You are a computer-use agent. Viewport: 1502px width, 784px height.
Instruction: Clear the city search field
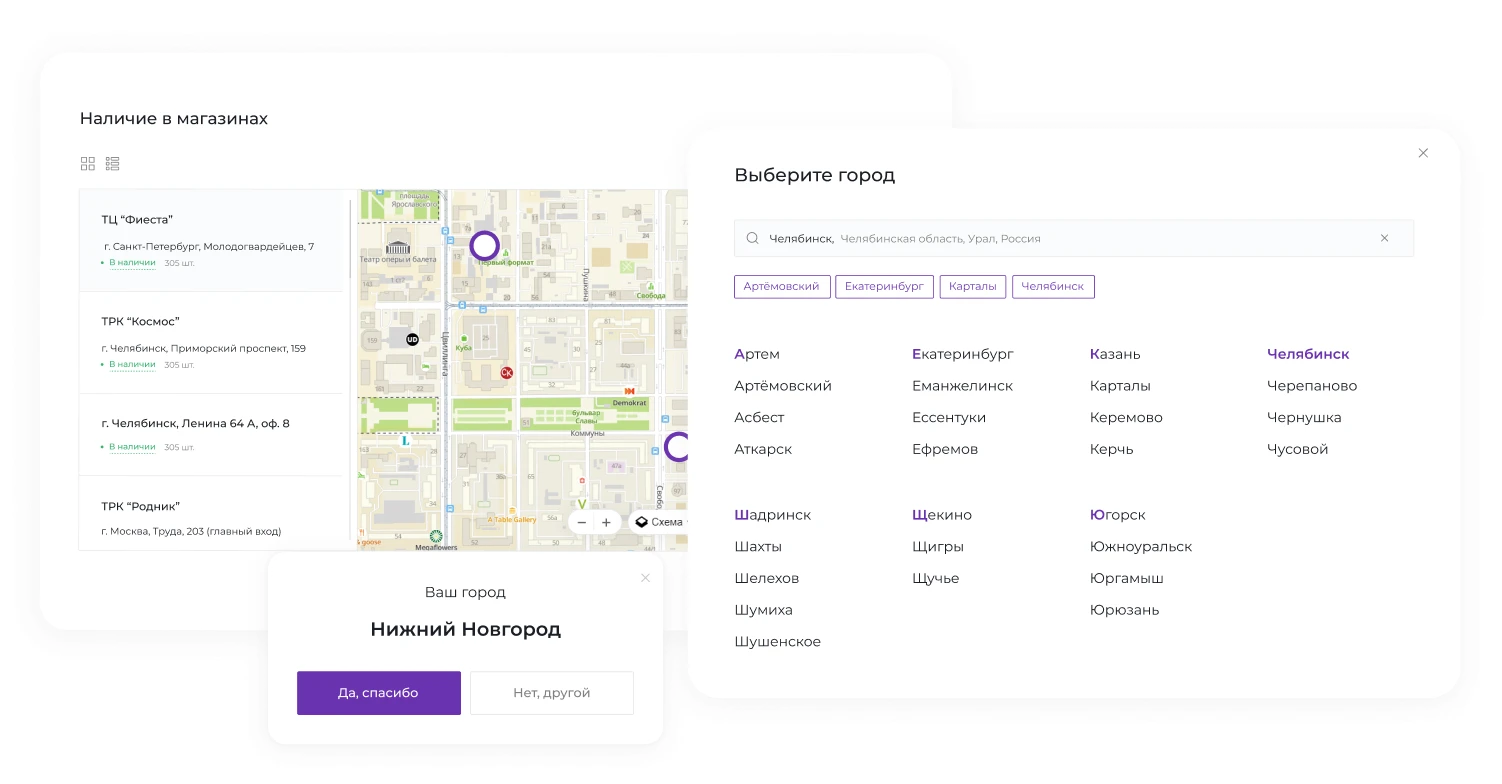coord(1384,239)
